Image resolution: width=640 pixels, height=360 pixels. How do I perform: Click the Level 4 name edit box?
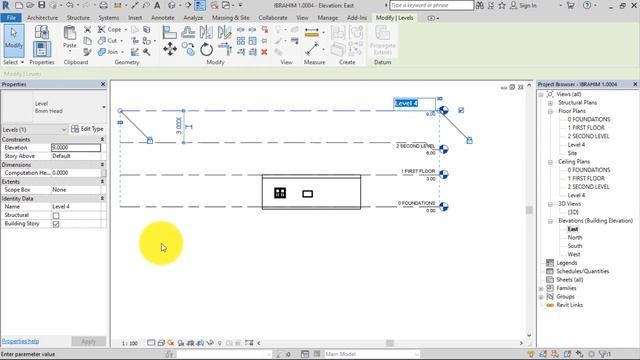point(414,103)
